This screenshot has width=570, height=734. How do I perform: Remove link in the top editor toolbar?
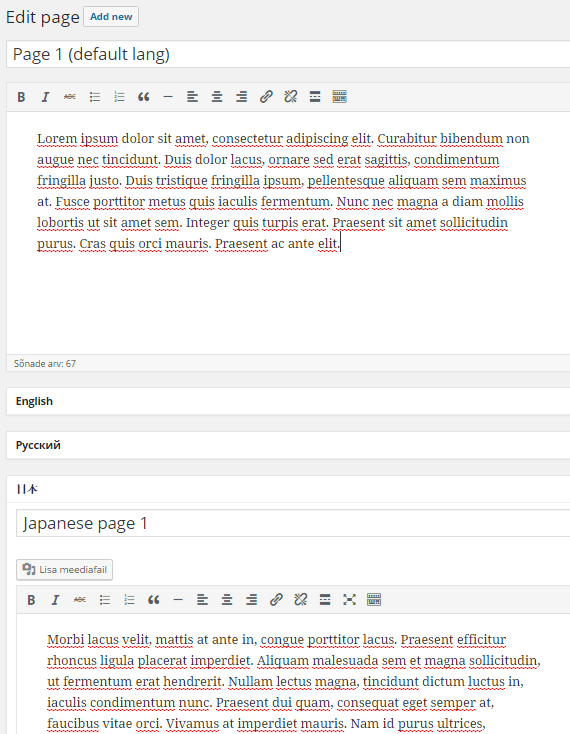291,97
